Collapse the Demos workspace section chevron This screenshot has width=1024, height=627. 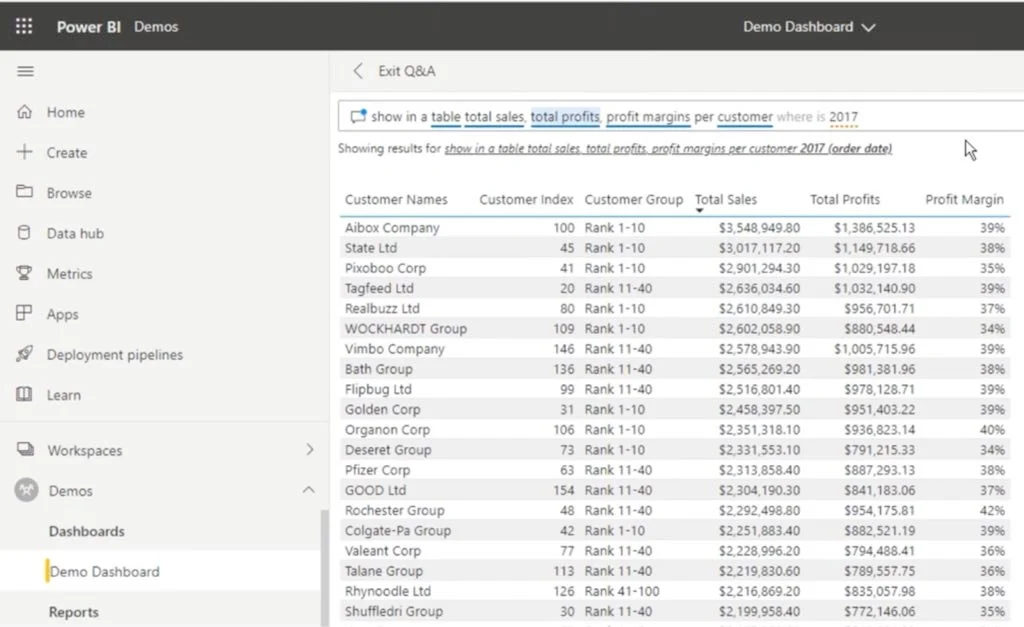pyautogui.click(x=309, y=490)
